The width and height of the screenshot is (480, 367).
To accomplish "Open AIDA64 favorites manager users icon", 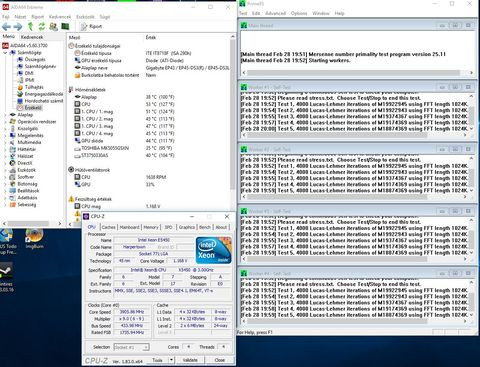I will [53, 26].
